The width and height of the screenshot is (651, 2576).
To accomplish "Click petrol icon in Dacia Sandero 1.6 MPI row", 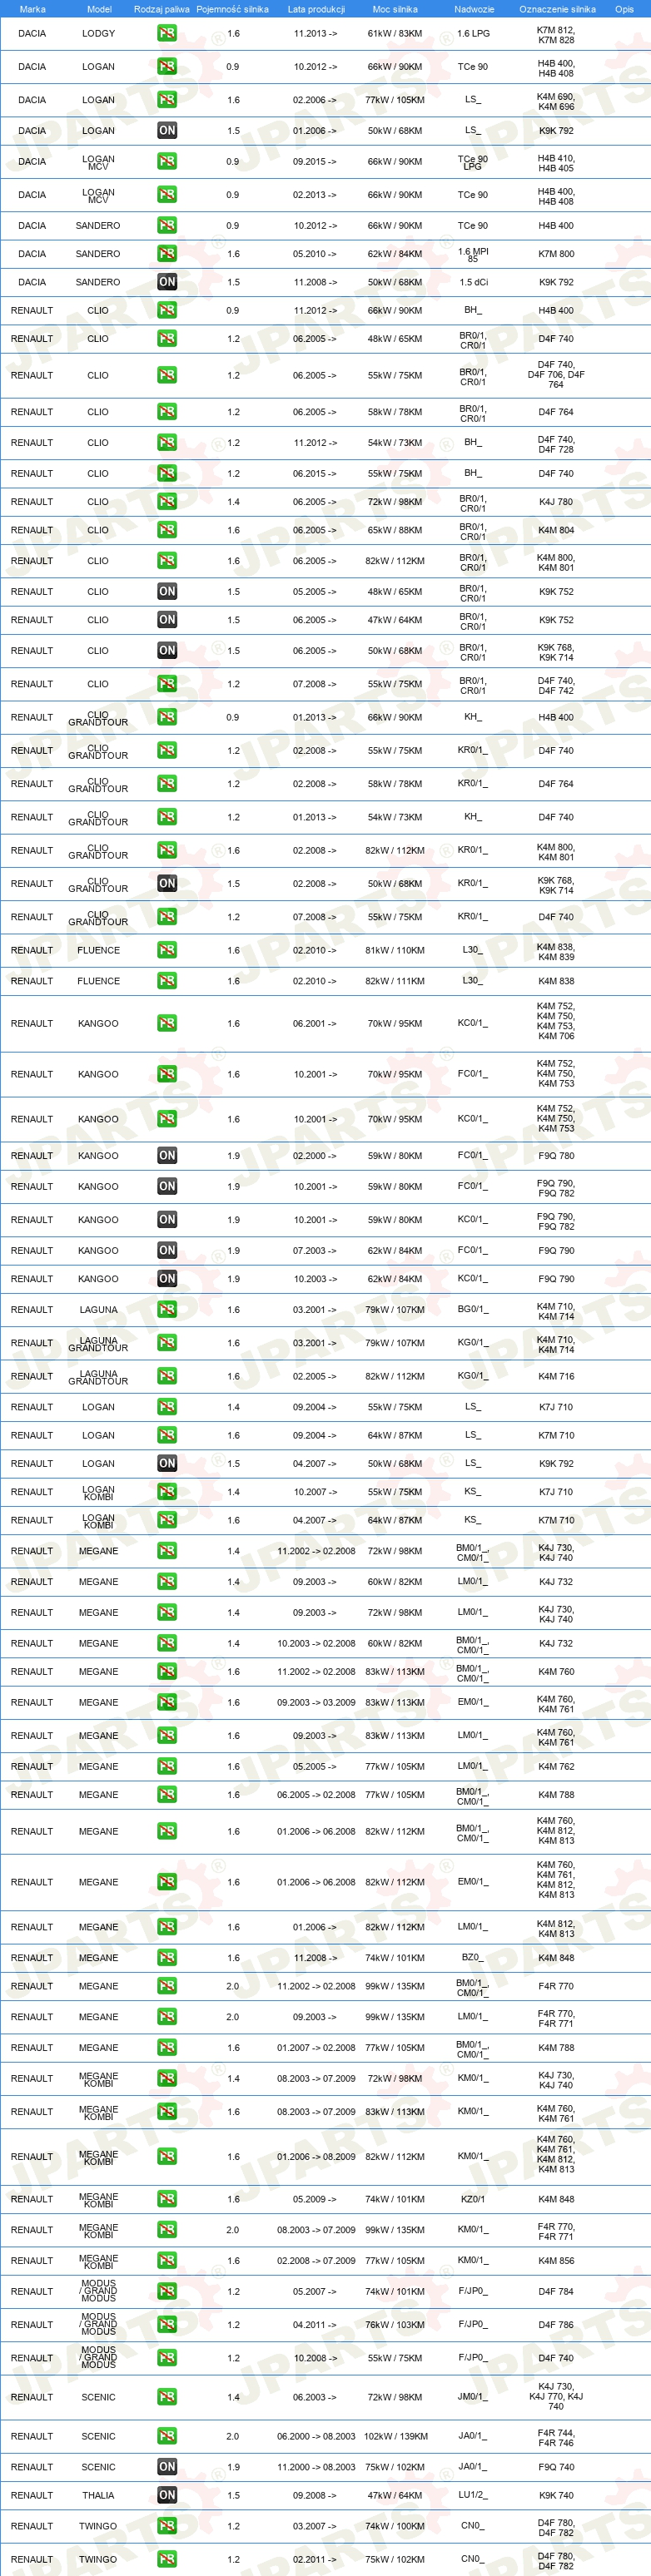I will pos(167,254).
